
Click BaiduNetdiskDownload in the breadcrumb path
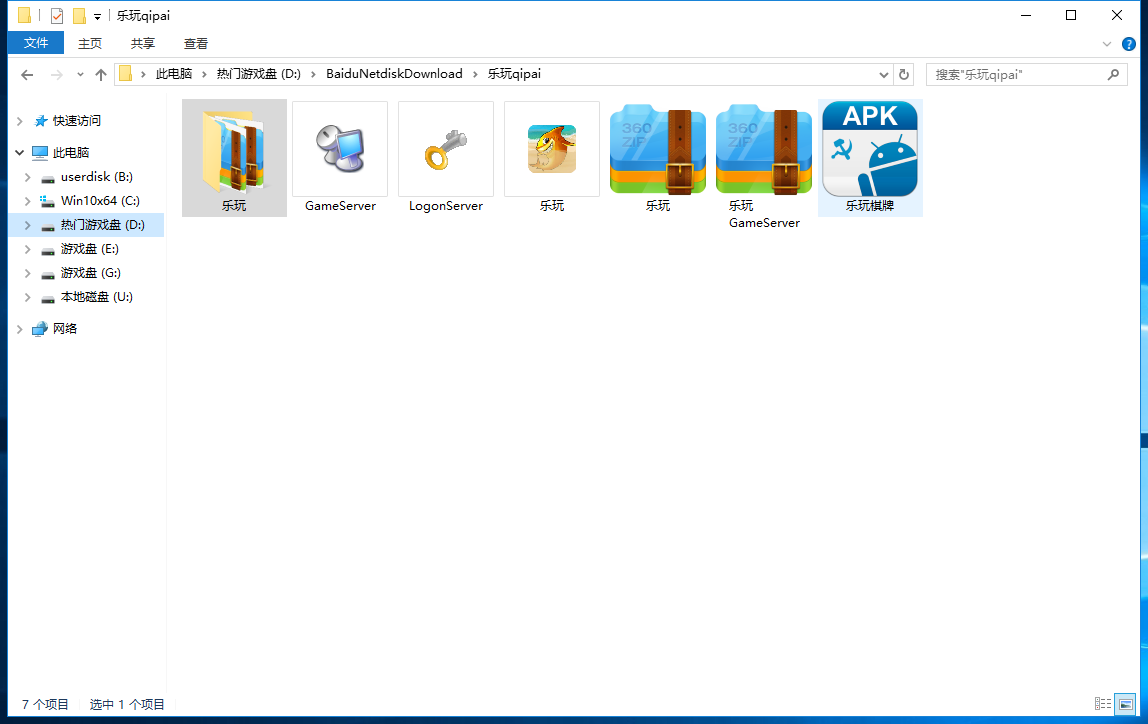point(394,74)
